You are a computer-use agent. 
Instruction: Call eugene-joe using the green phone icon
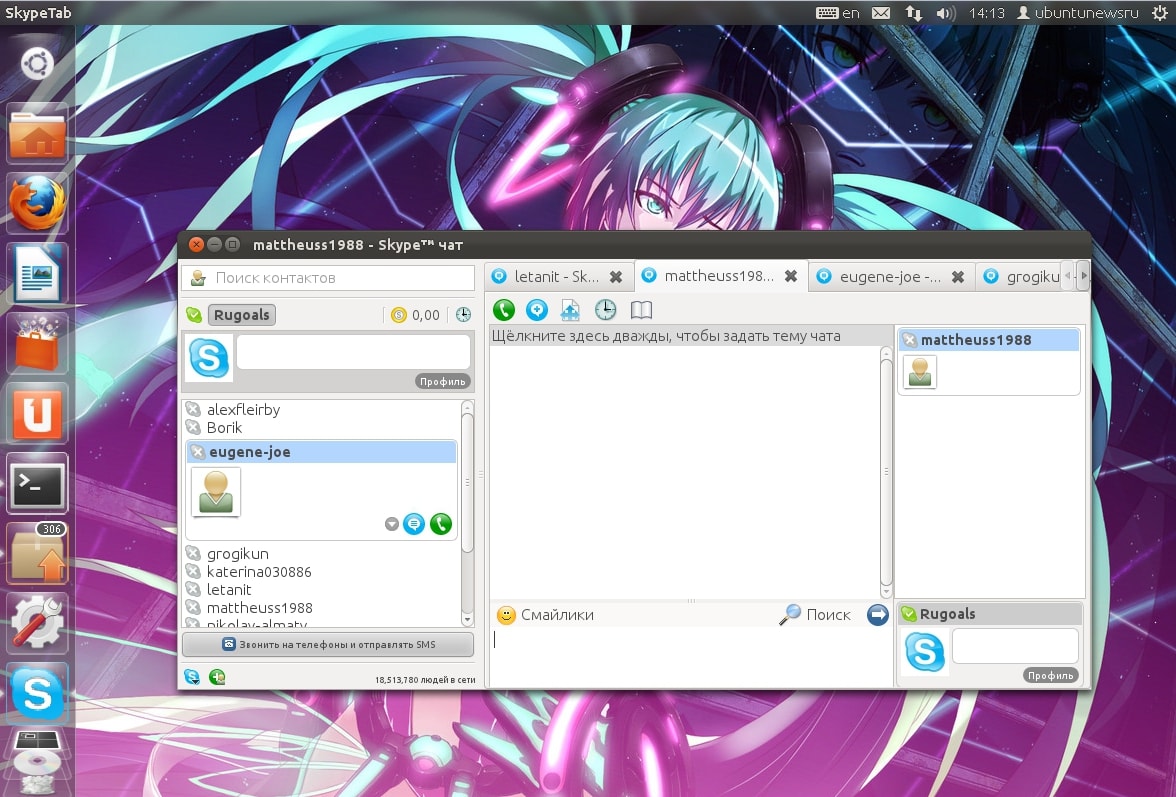(x=441, y=524)
